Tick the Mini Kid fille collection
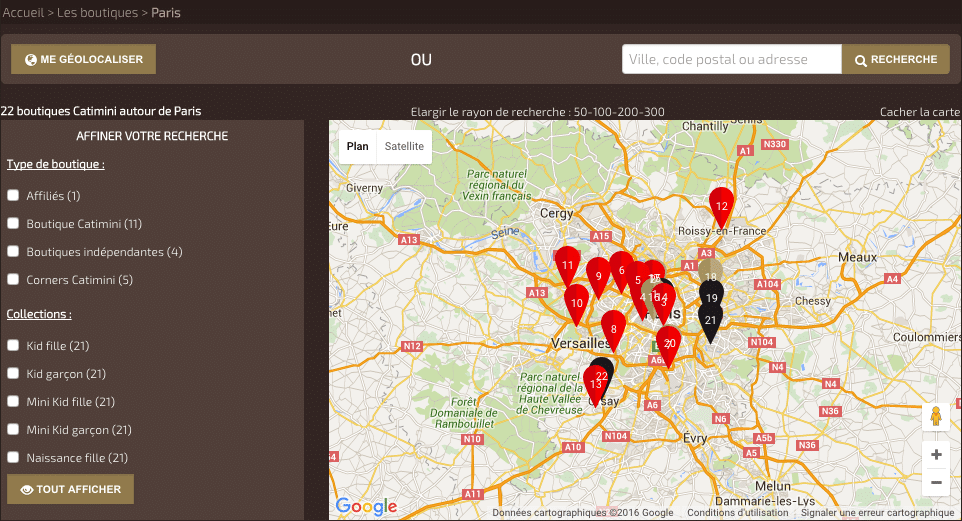Image resolution: width=962 pixels, height=521 pixels. click(13, 401)
